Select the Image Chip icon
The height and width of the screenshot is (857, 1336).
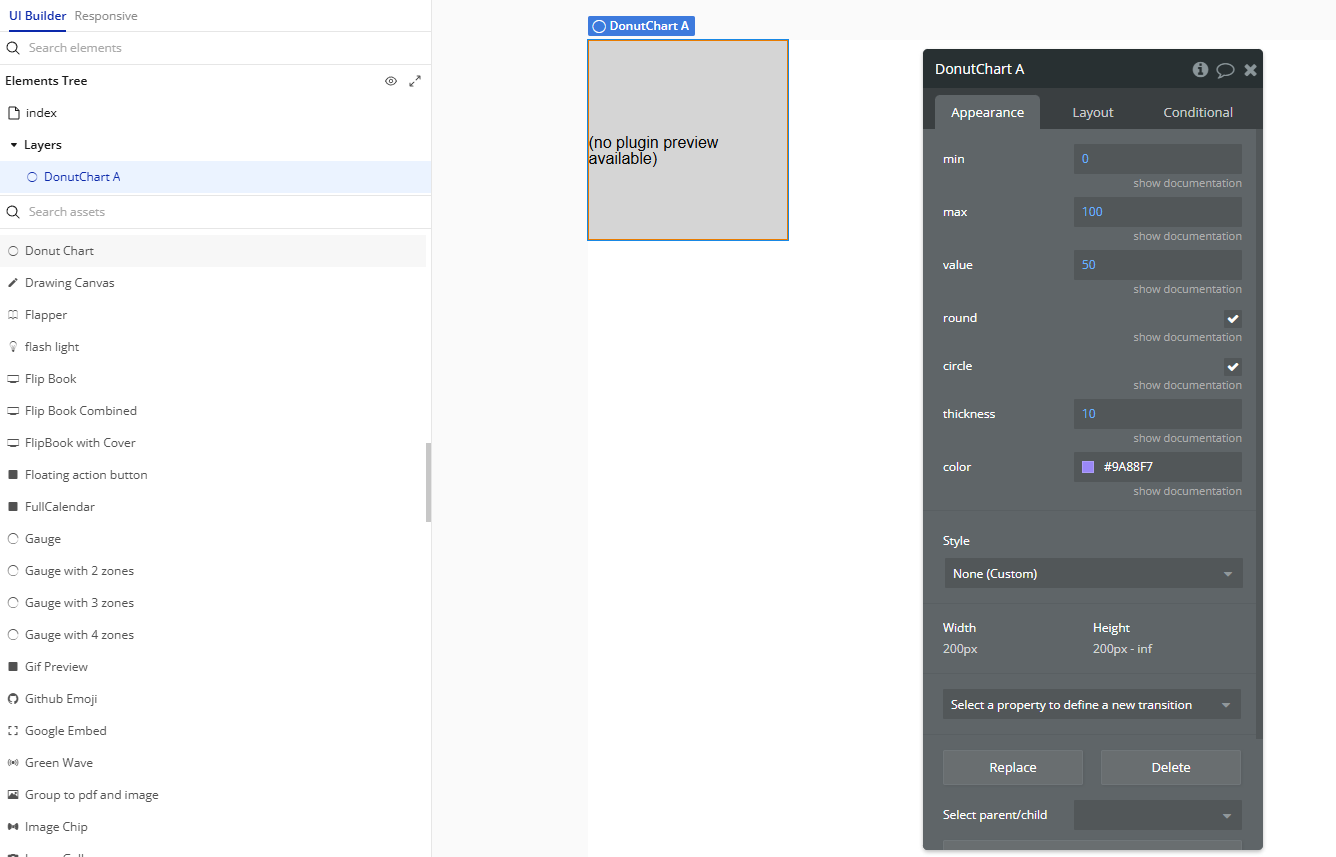14,827
